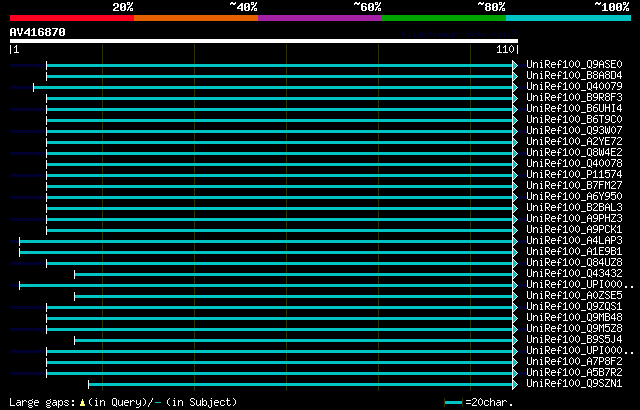This screenshot has height=410, width=640.
Task: Click the cyan alignment bar for Q9SZN1
Action: 303,385
